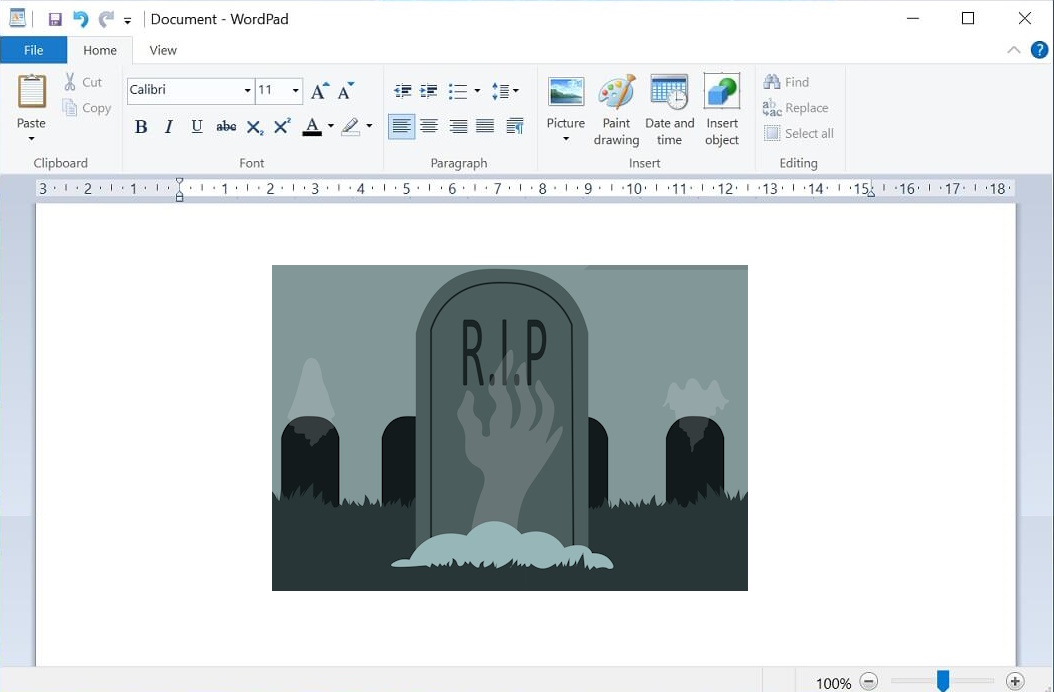Toggle Bold formatting
Viewport: 1054px width, 692px height.
(x=141, y=127)
